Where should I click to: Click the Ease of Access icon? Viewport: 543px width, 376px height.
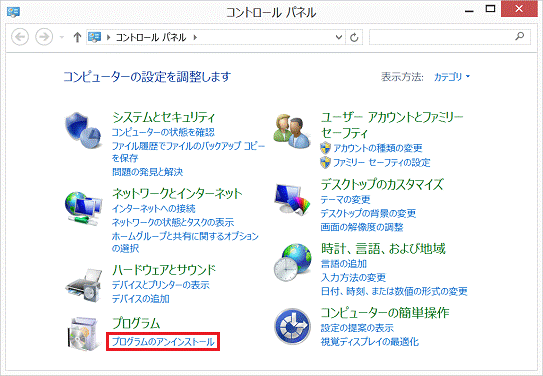(x=292, y=326)
